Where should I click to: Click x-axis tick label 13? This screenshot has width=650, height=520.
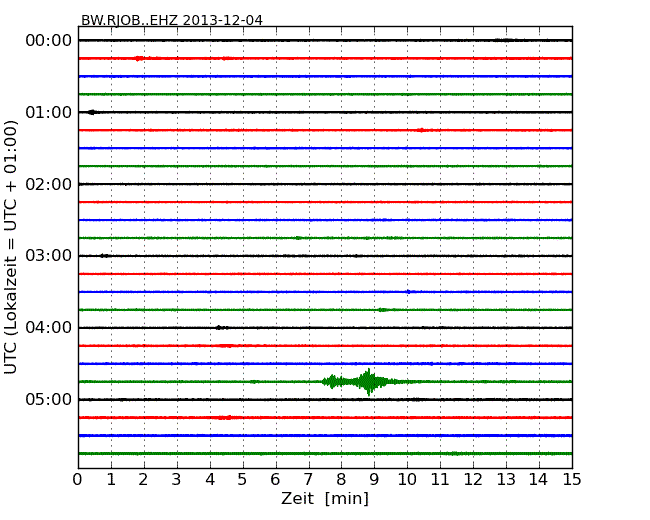[506, 480]
